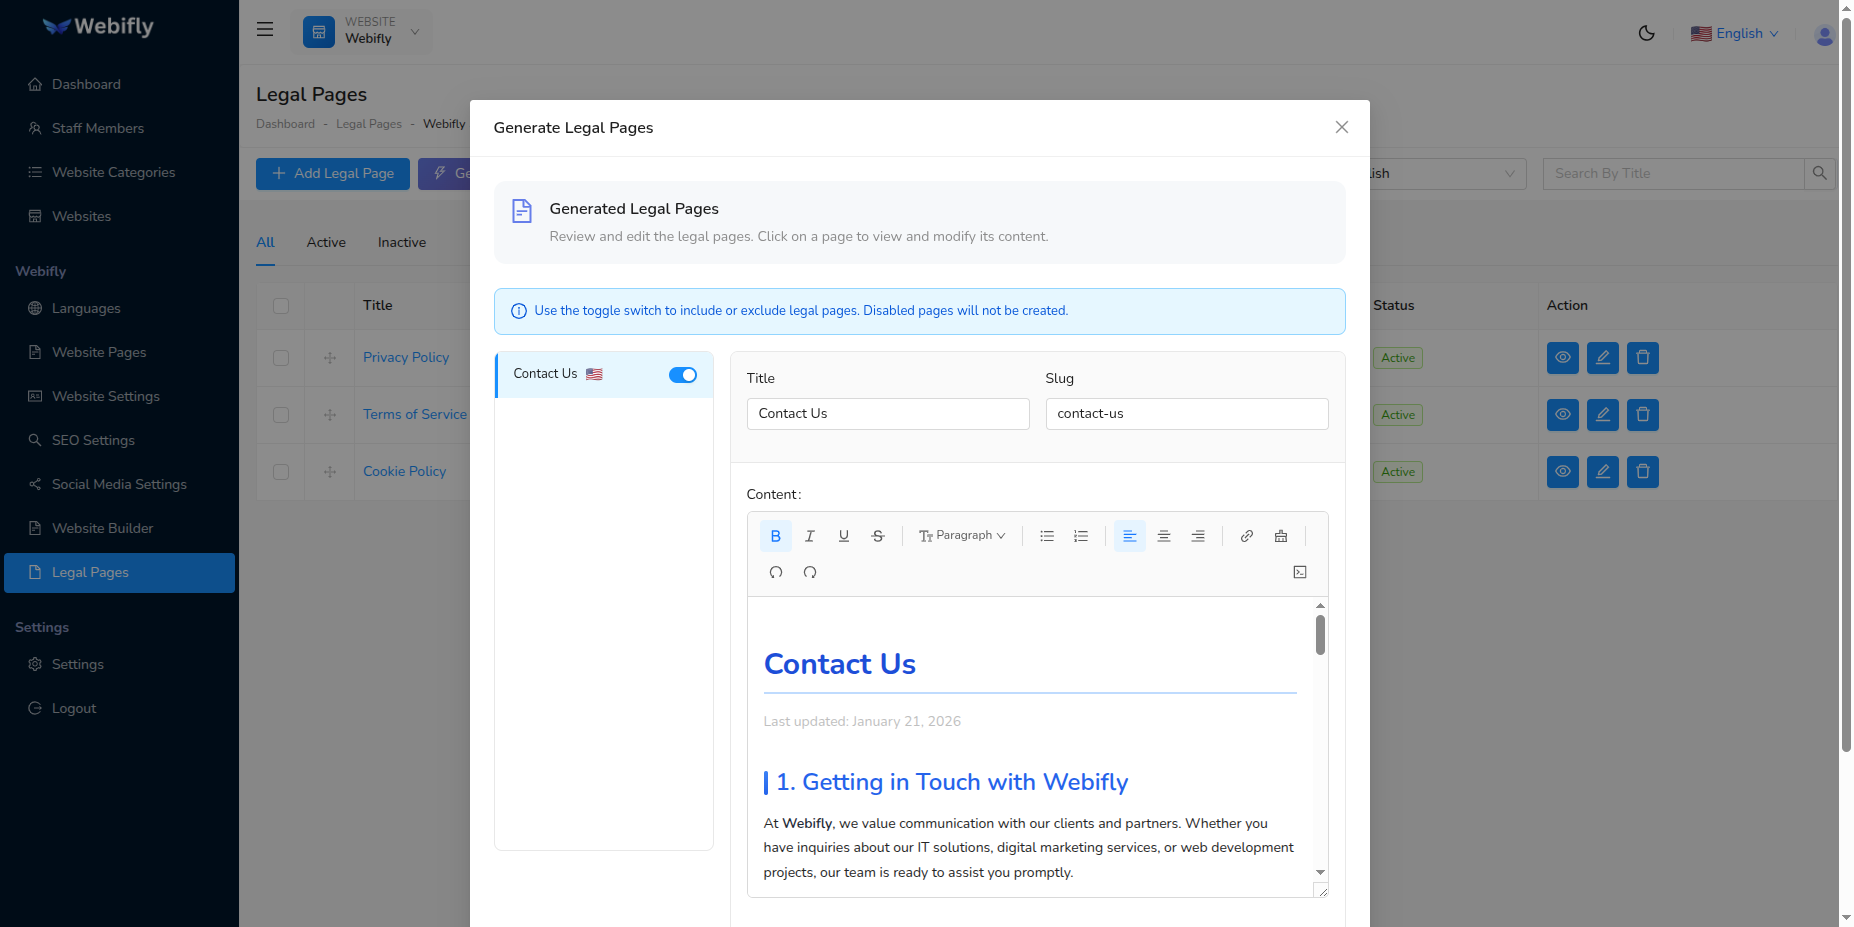Check the Terms of Service row checkbox
The width and height of the screenshot is (1854, 927).
tap(280, 414)
